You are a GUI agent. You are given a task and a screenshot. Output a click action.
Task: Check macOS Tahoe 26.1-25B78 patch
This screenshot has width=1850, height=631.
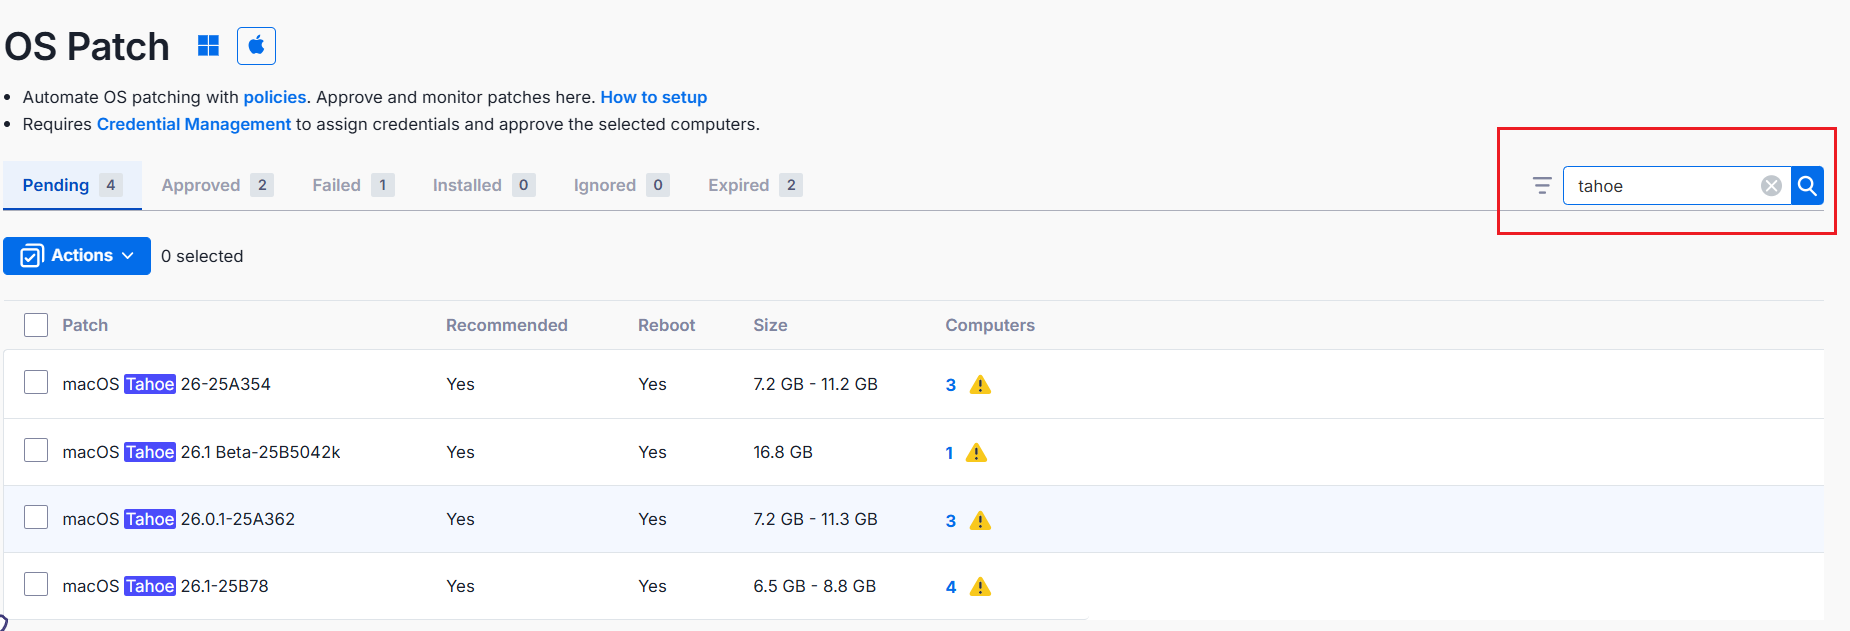36,585
